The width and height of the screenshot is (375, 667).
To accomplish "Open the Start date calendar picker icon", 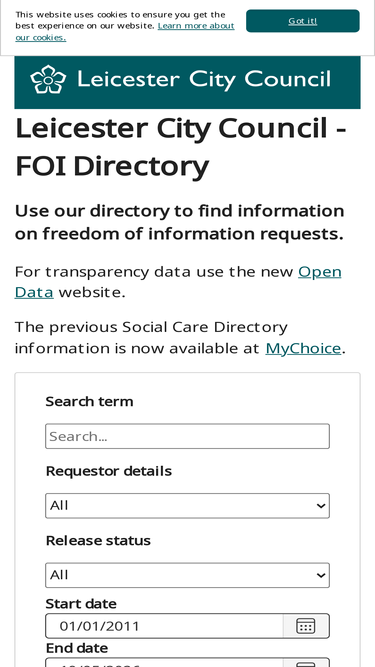I will pyautogui.click(x=306, y=626).
